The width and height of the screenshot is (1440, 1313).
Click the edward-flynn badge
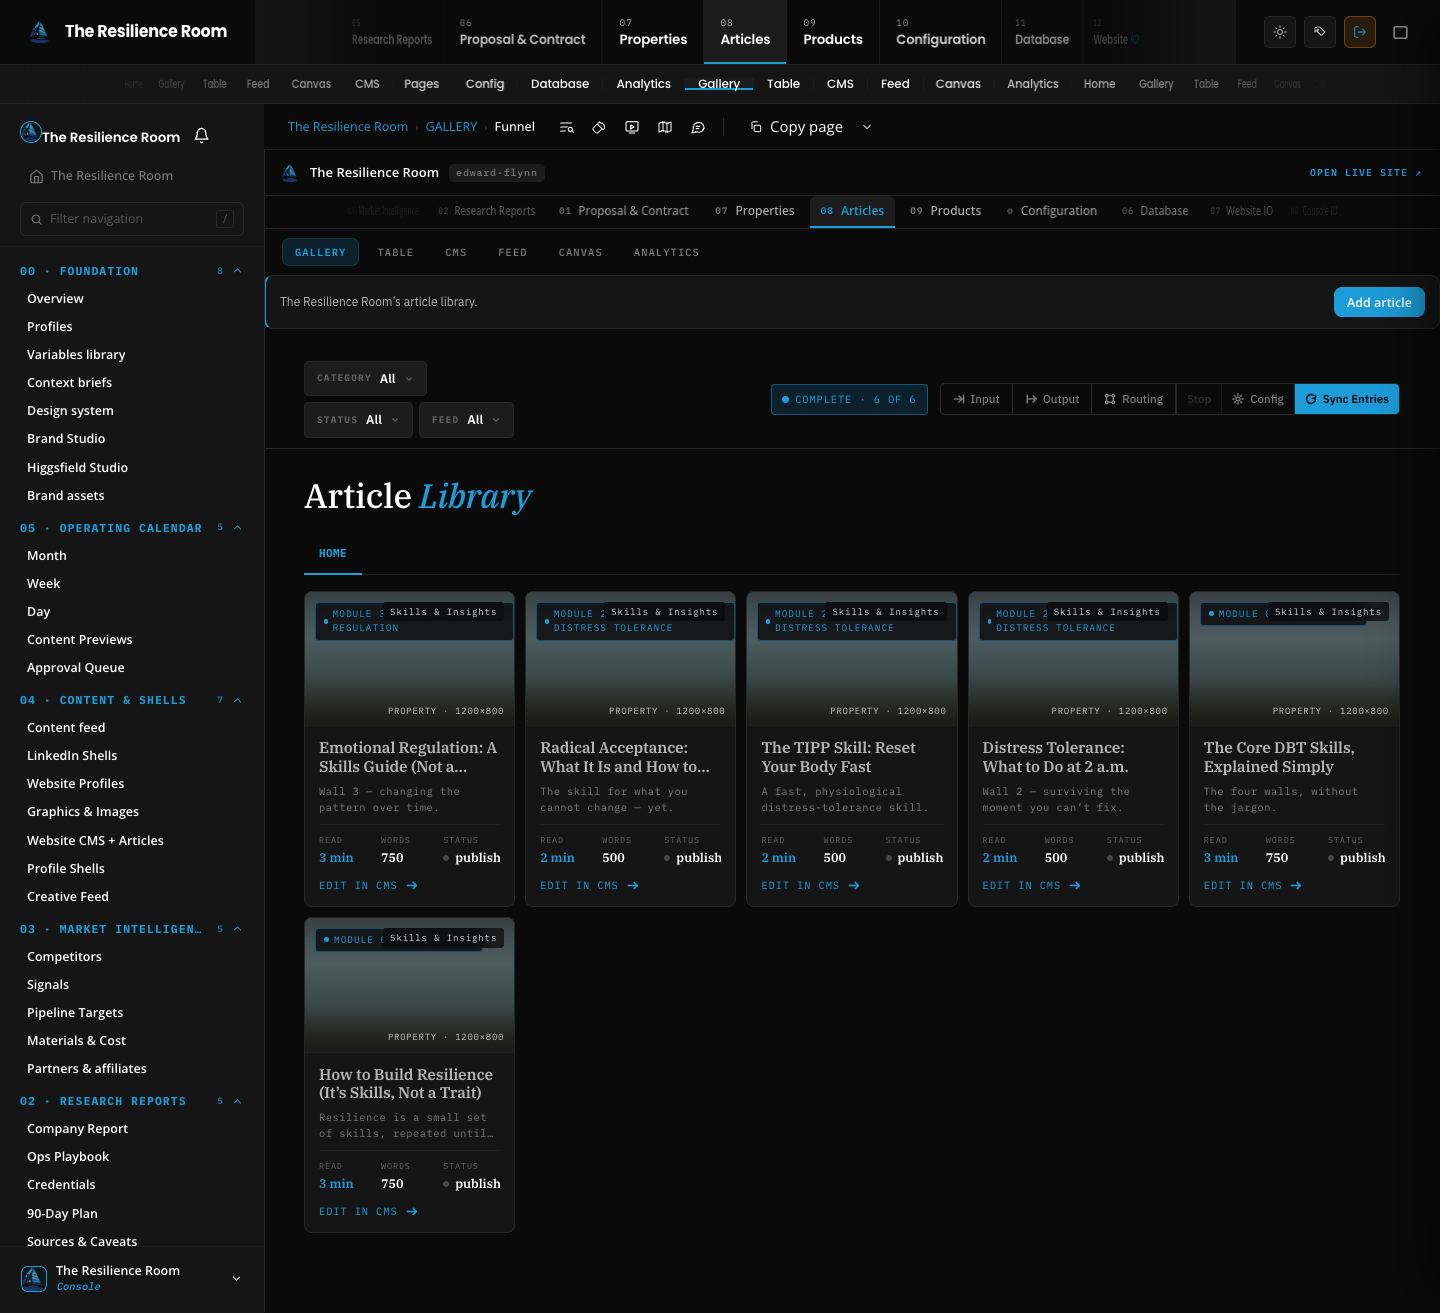click(496, 173)
